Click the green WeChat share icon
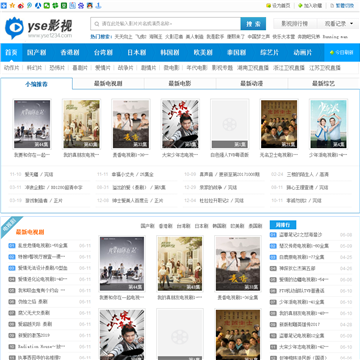360x360 pixels. click(x=47, y=6)
